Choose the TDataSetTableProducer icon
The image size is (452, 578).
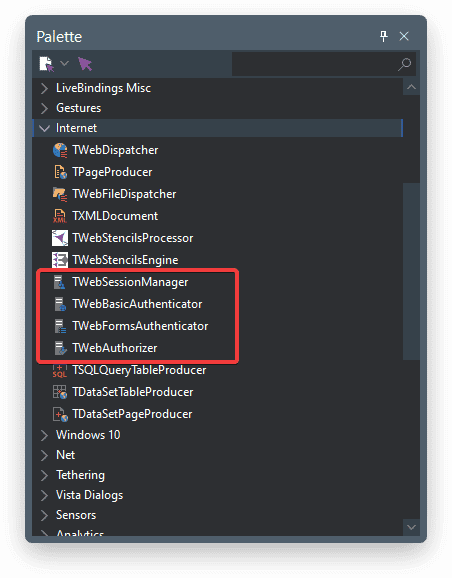[60, 392]
